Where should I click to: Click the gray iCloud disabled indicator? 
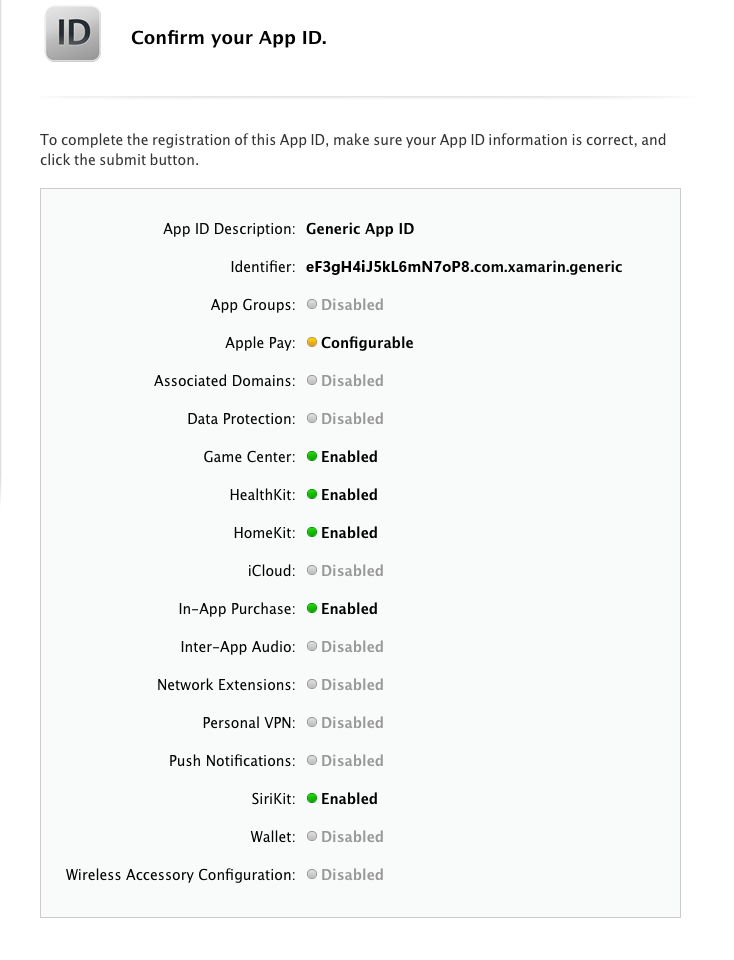pos(312,571)
